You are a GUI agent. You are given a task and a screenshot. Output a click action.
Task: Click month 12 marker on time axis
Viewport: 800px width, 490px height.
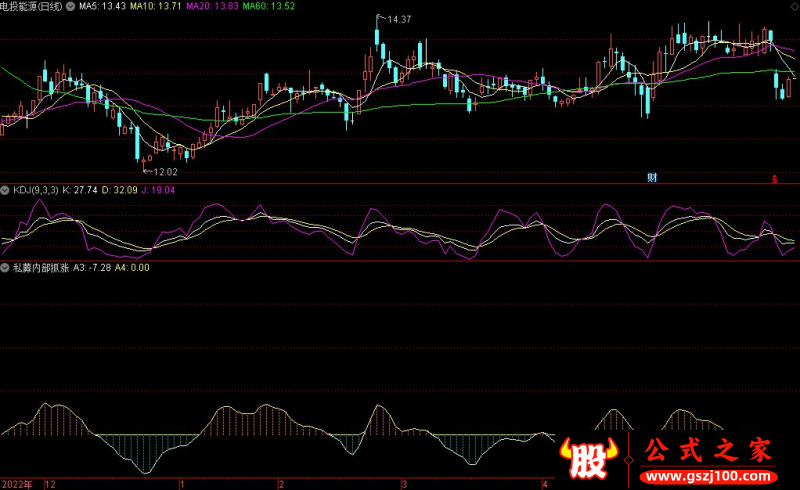click(51, 483)
